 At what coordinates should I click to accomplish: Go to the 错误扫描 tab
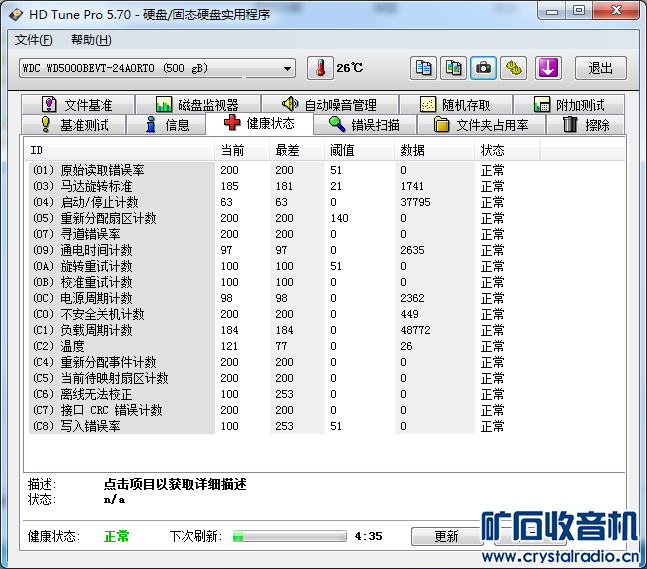tap(365, 125)
